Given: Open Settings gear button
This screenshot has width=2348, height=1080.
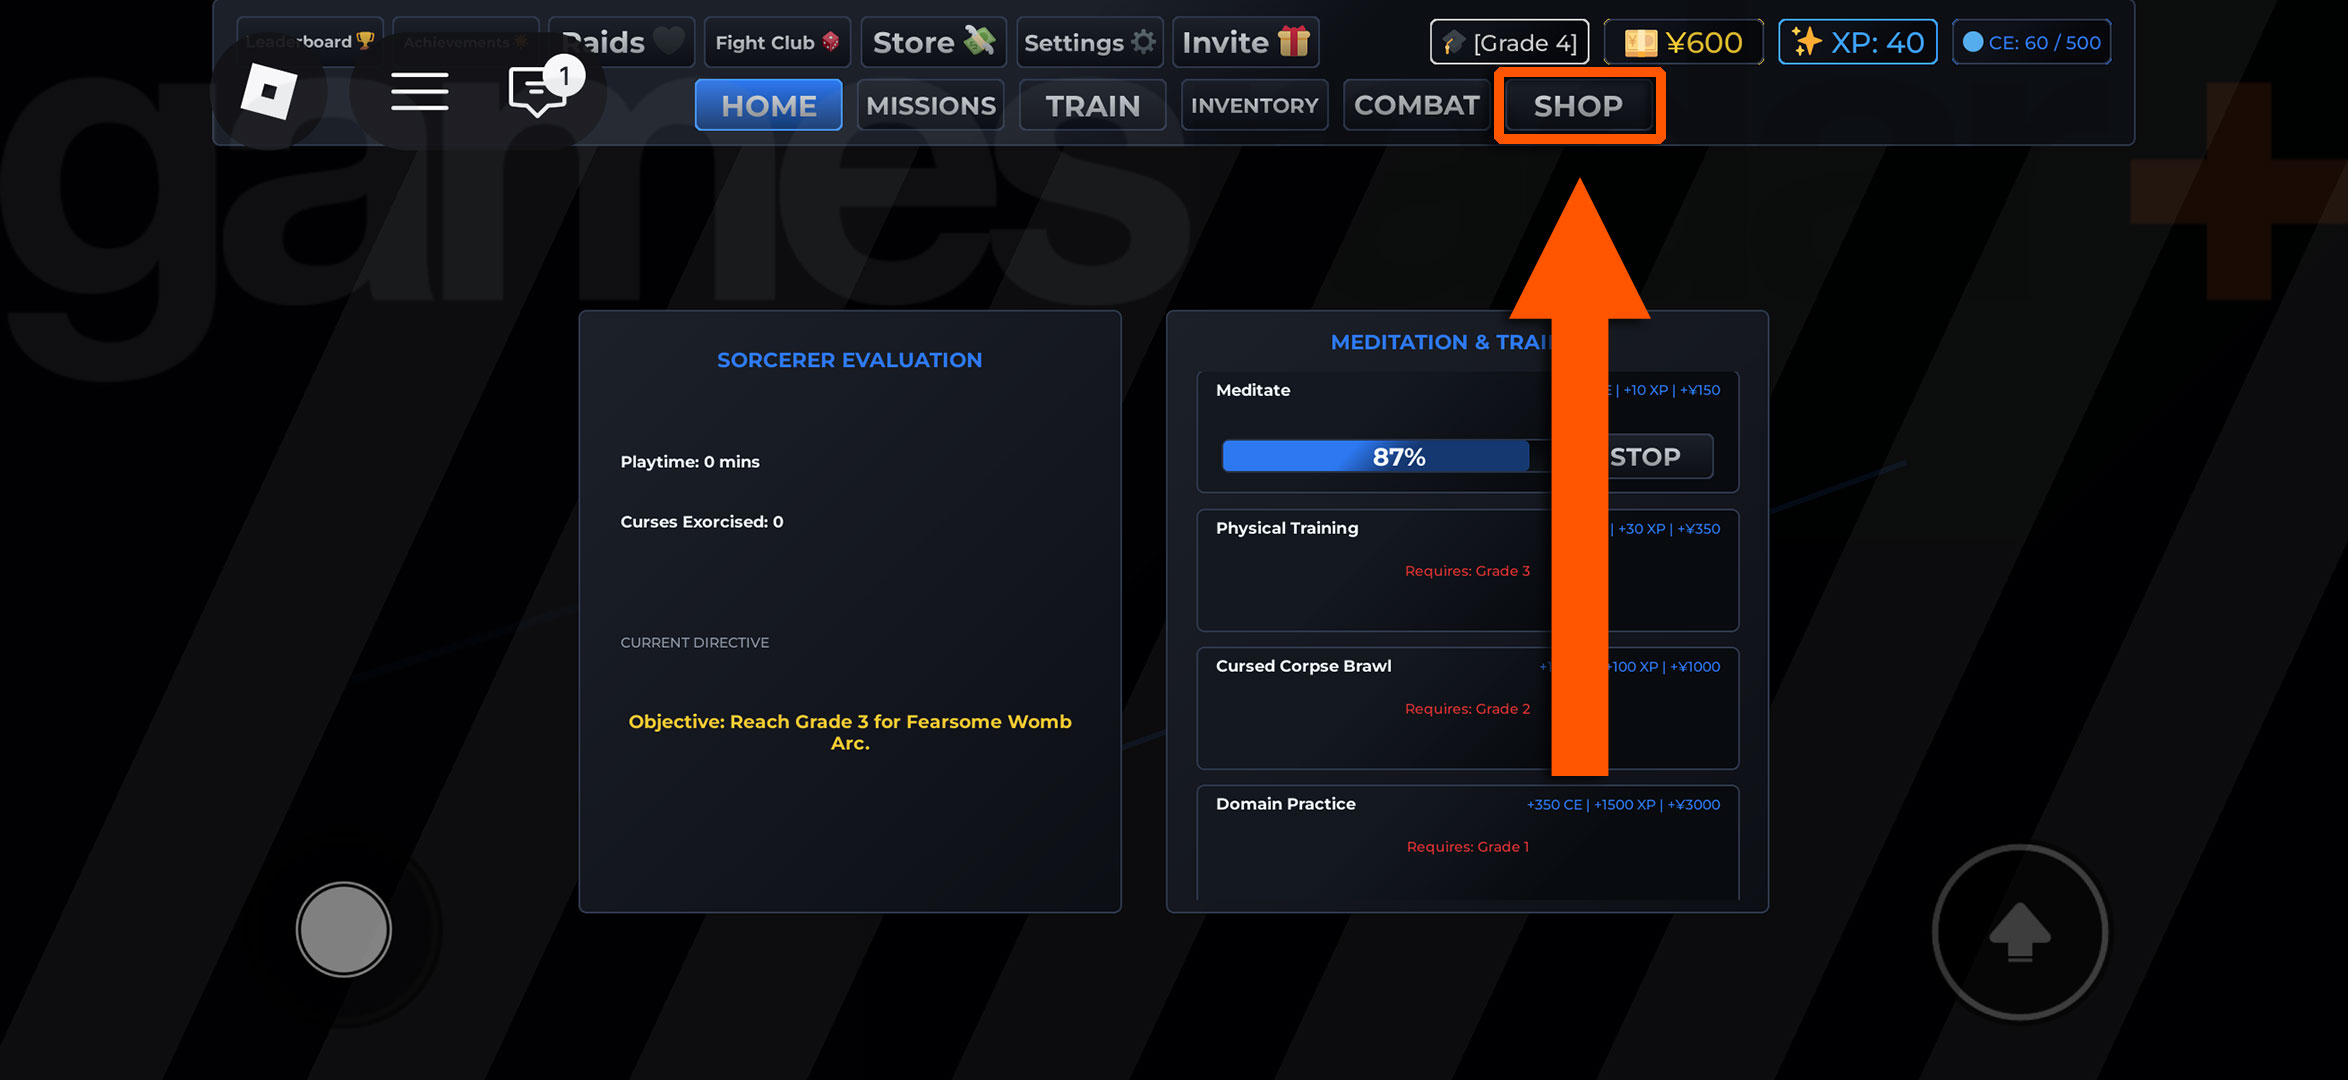Looking at the screenshot, I should (1089, 42).
